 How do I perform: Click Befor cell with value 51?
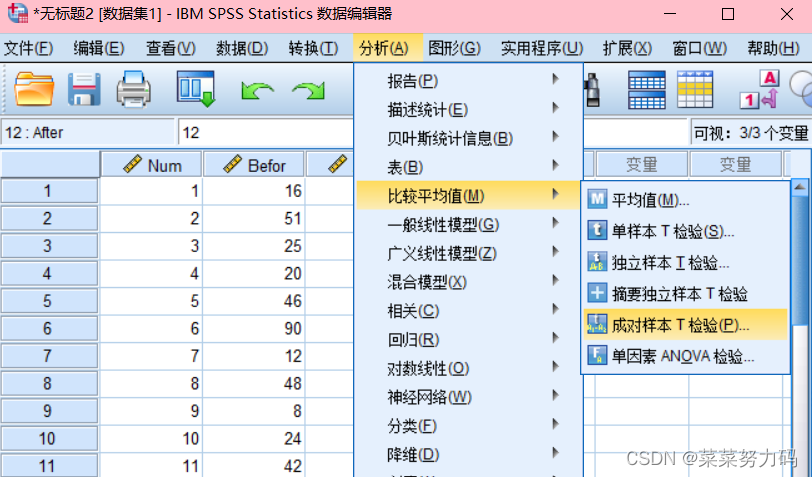click(254, 218)
